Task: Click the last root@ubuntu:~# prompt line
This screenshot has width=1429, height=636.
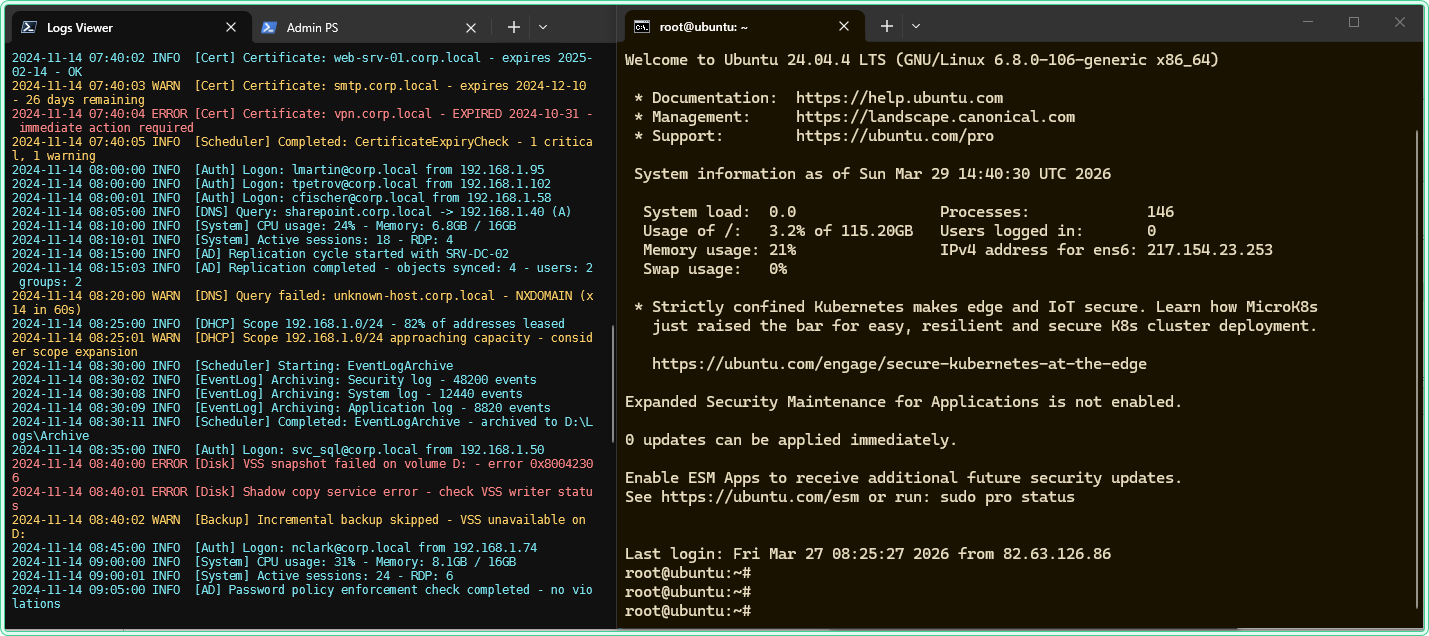Action: click(x=688, y=611)
